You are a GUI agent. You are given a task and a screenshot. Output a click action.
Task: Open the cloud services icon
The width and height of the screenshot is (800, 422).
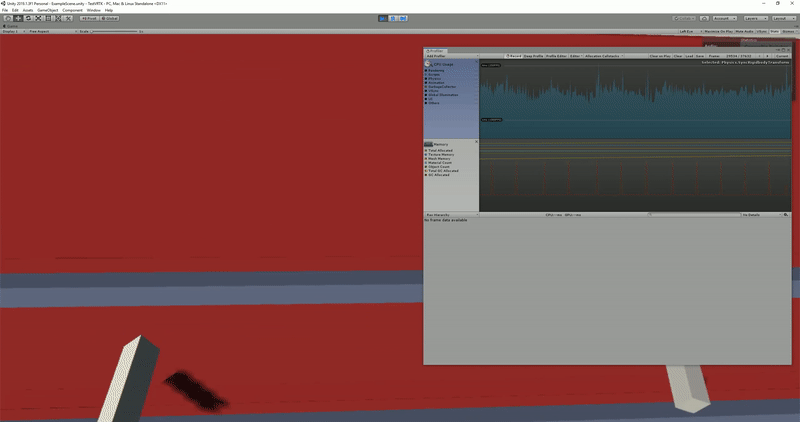pos(704,18)
